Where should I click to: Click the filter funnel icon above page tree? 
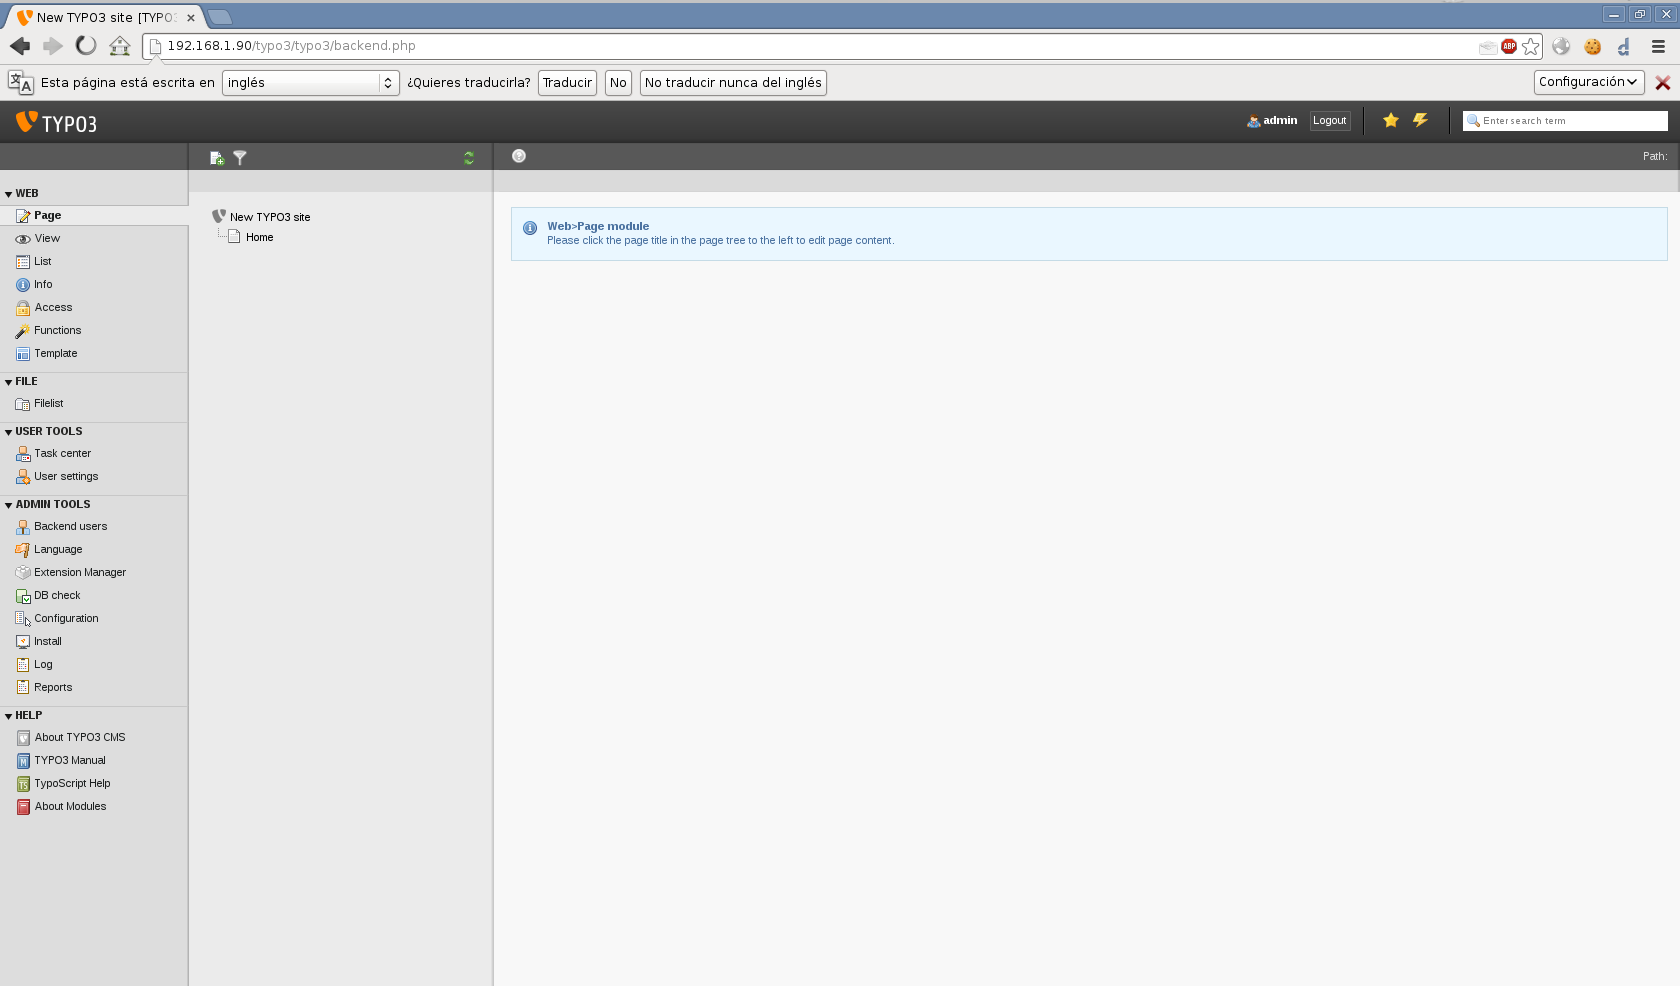(x=240, y=158)
